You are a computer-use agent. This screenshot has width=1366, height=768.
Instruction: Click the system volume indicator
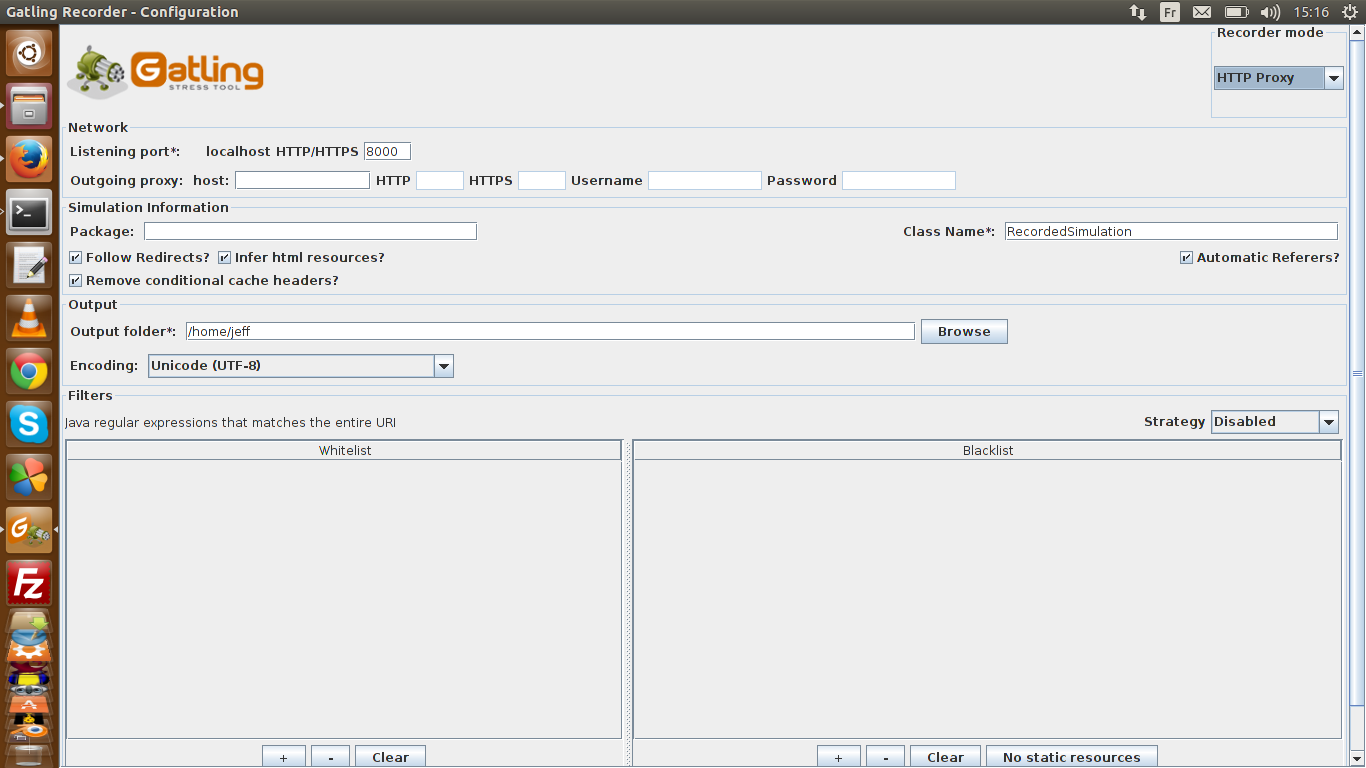pos(1270,12)
